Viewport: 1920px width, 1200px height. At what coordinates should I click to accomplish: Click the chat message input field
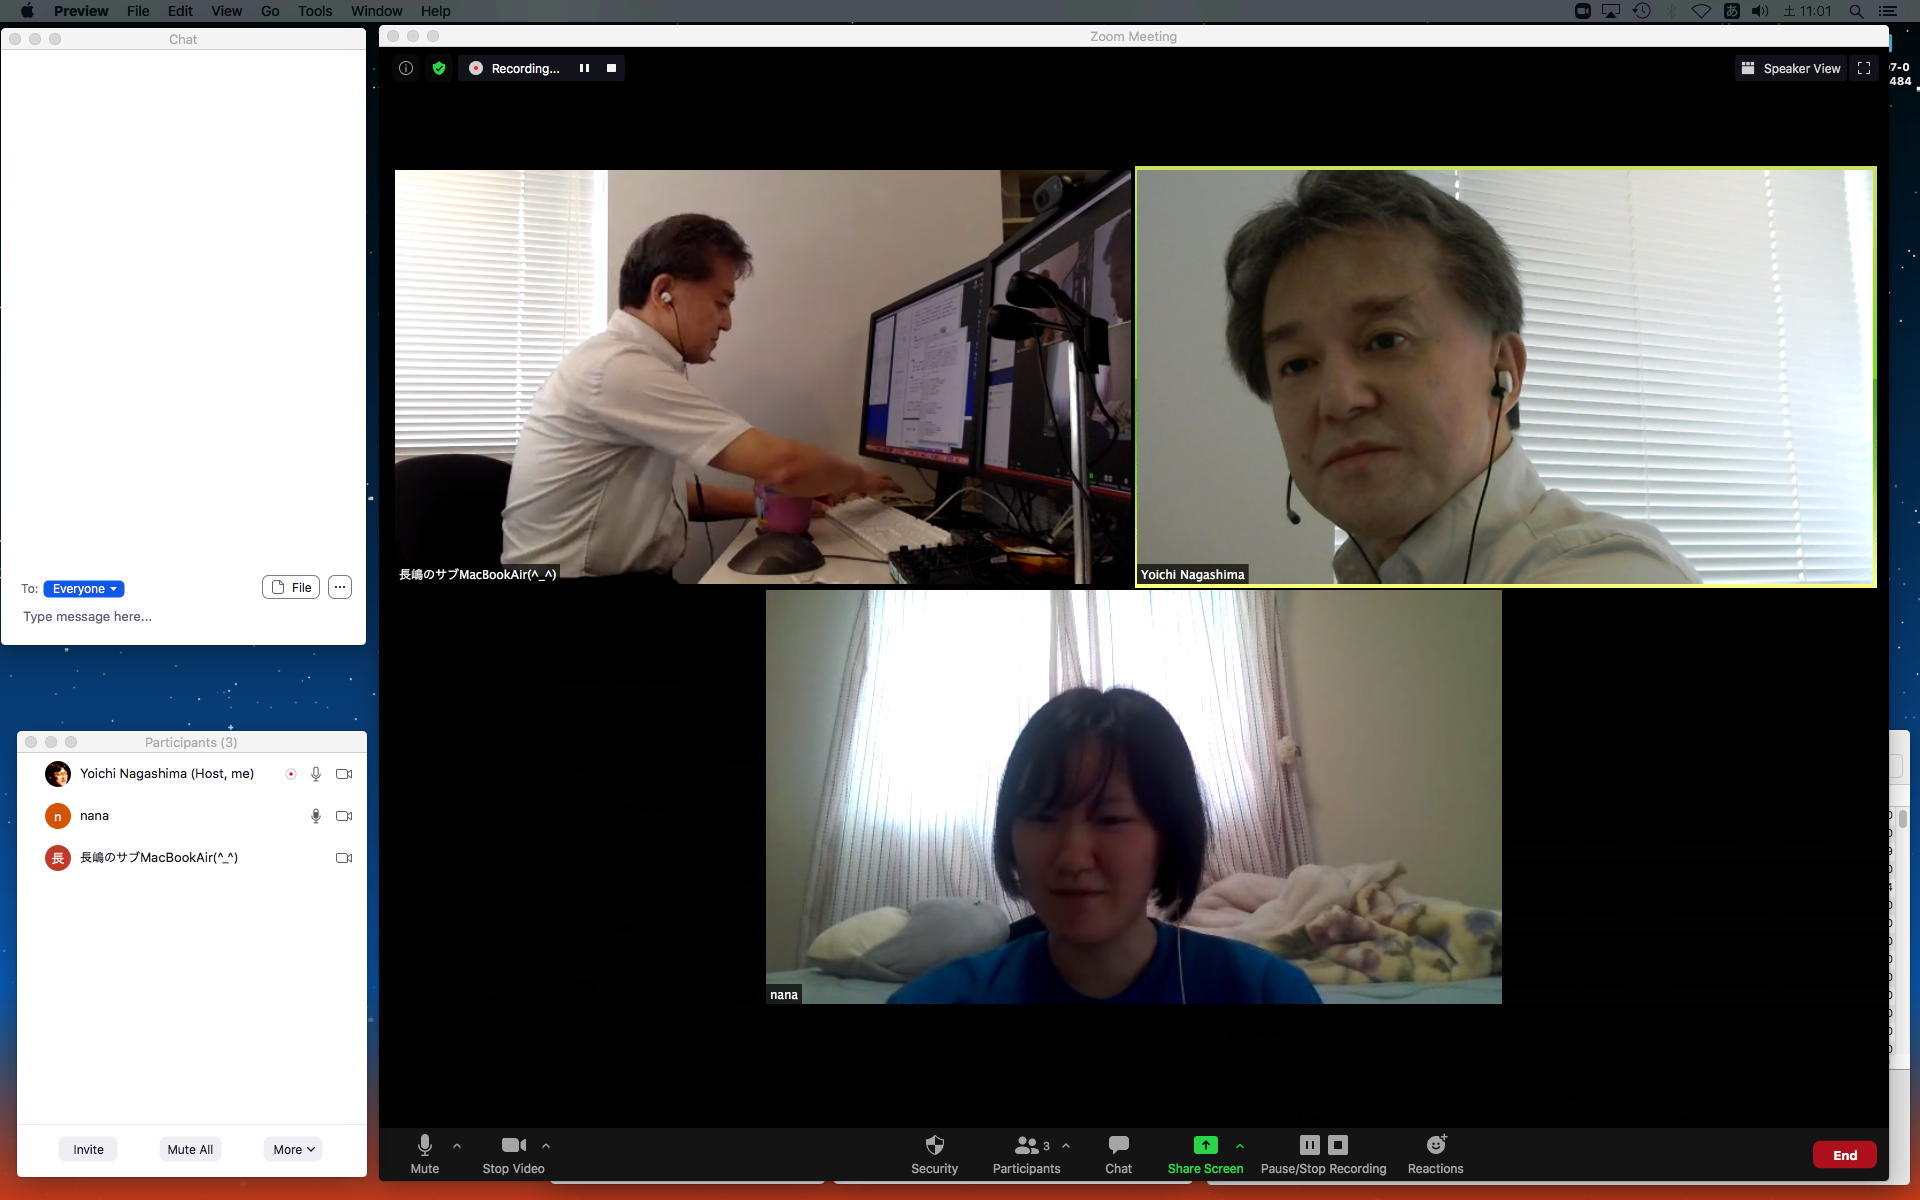tap(180, 617)
